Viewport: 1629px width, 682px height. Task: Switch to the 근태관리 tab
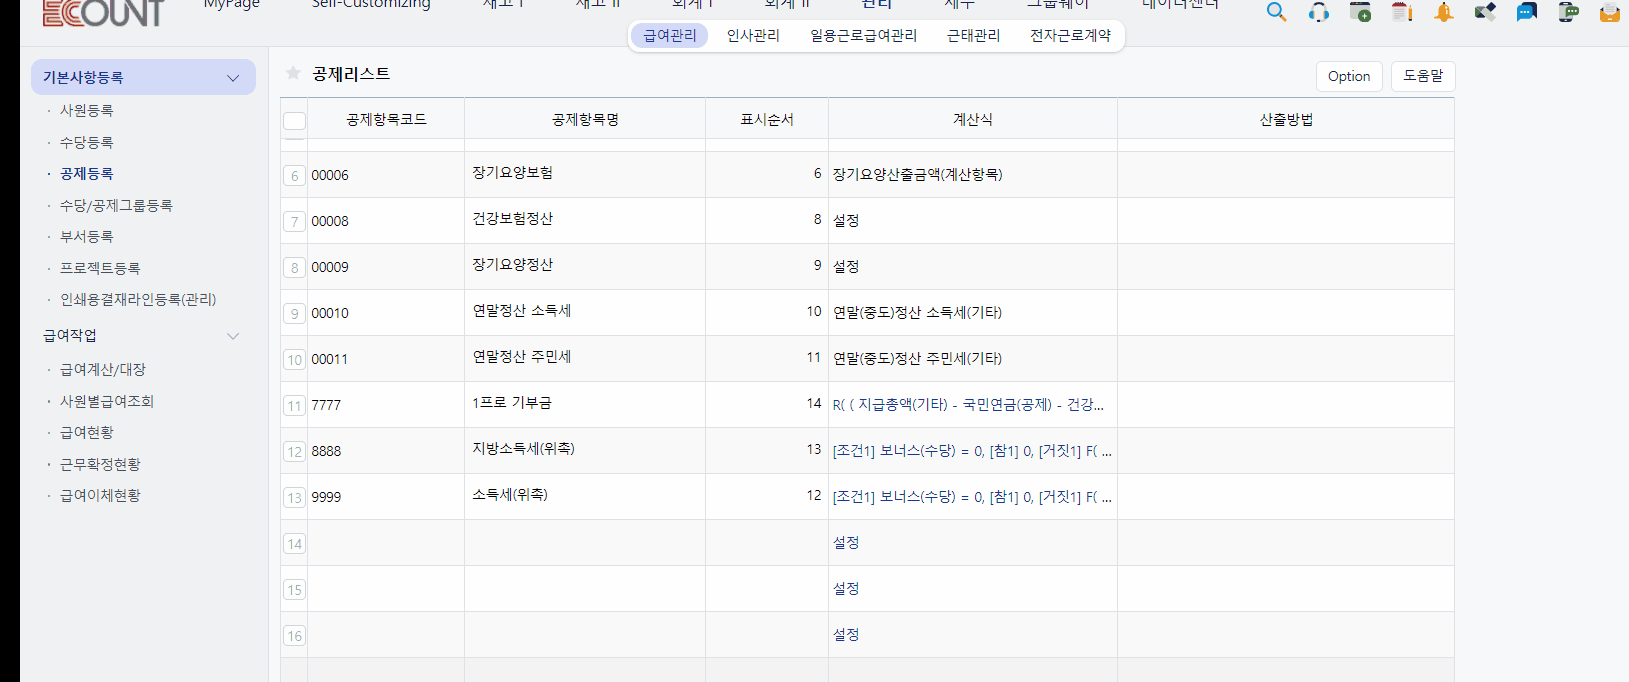pos(974,36)
